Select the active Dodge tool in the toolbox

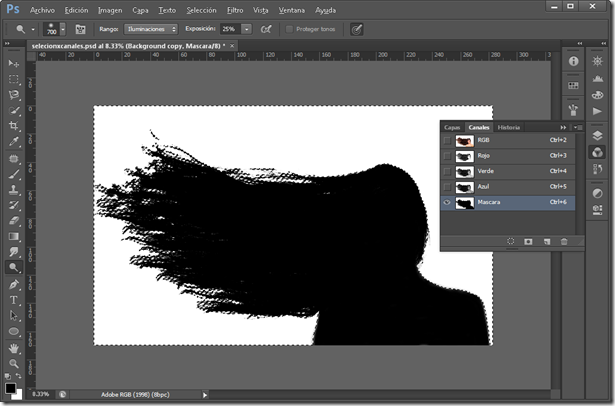click(14, 268)
